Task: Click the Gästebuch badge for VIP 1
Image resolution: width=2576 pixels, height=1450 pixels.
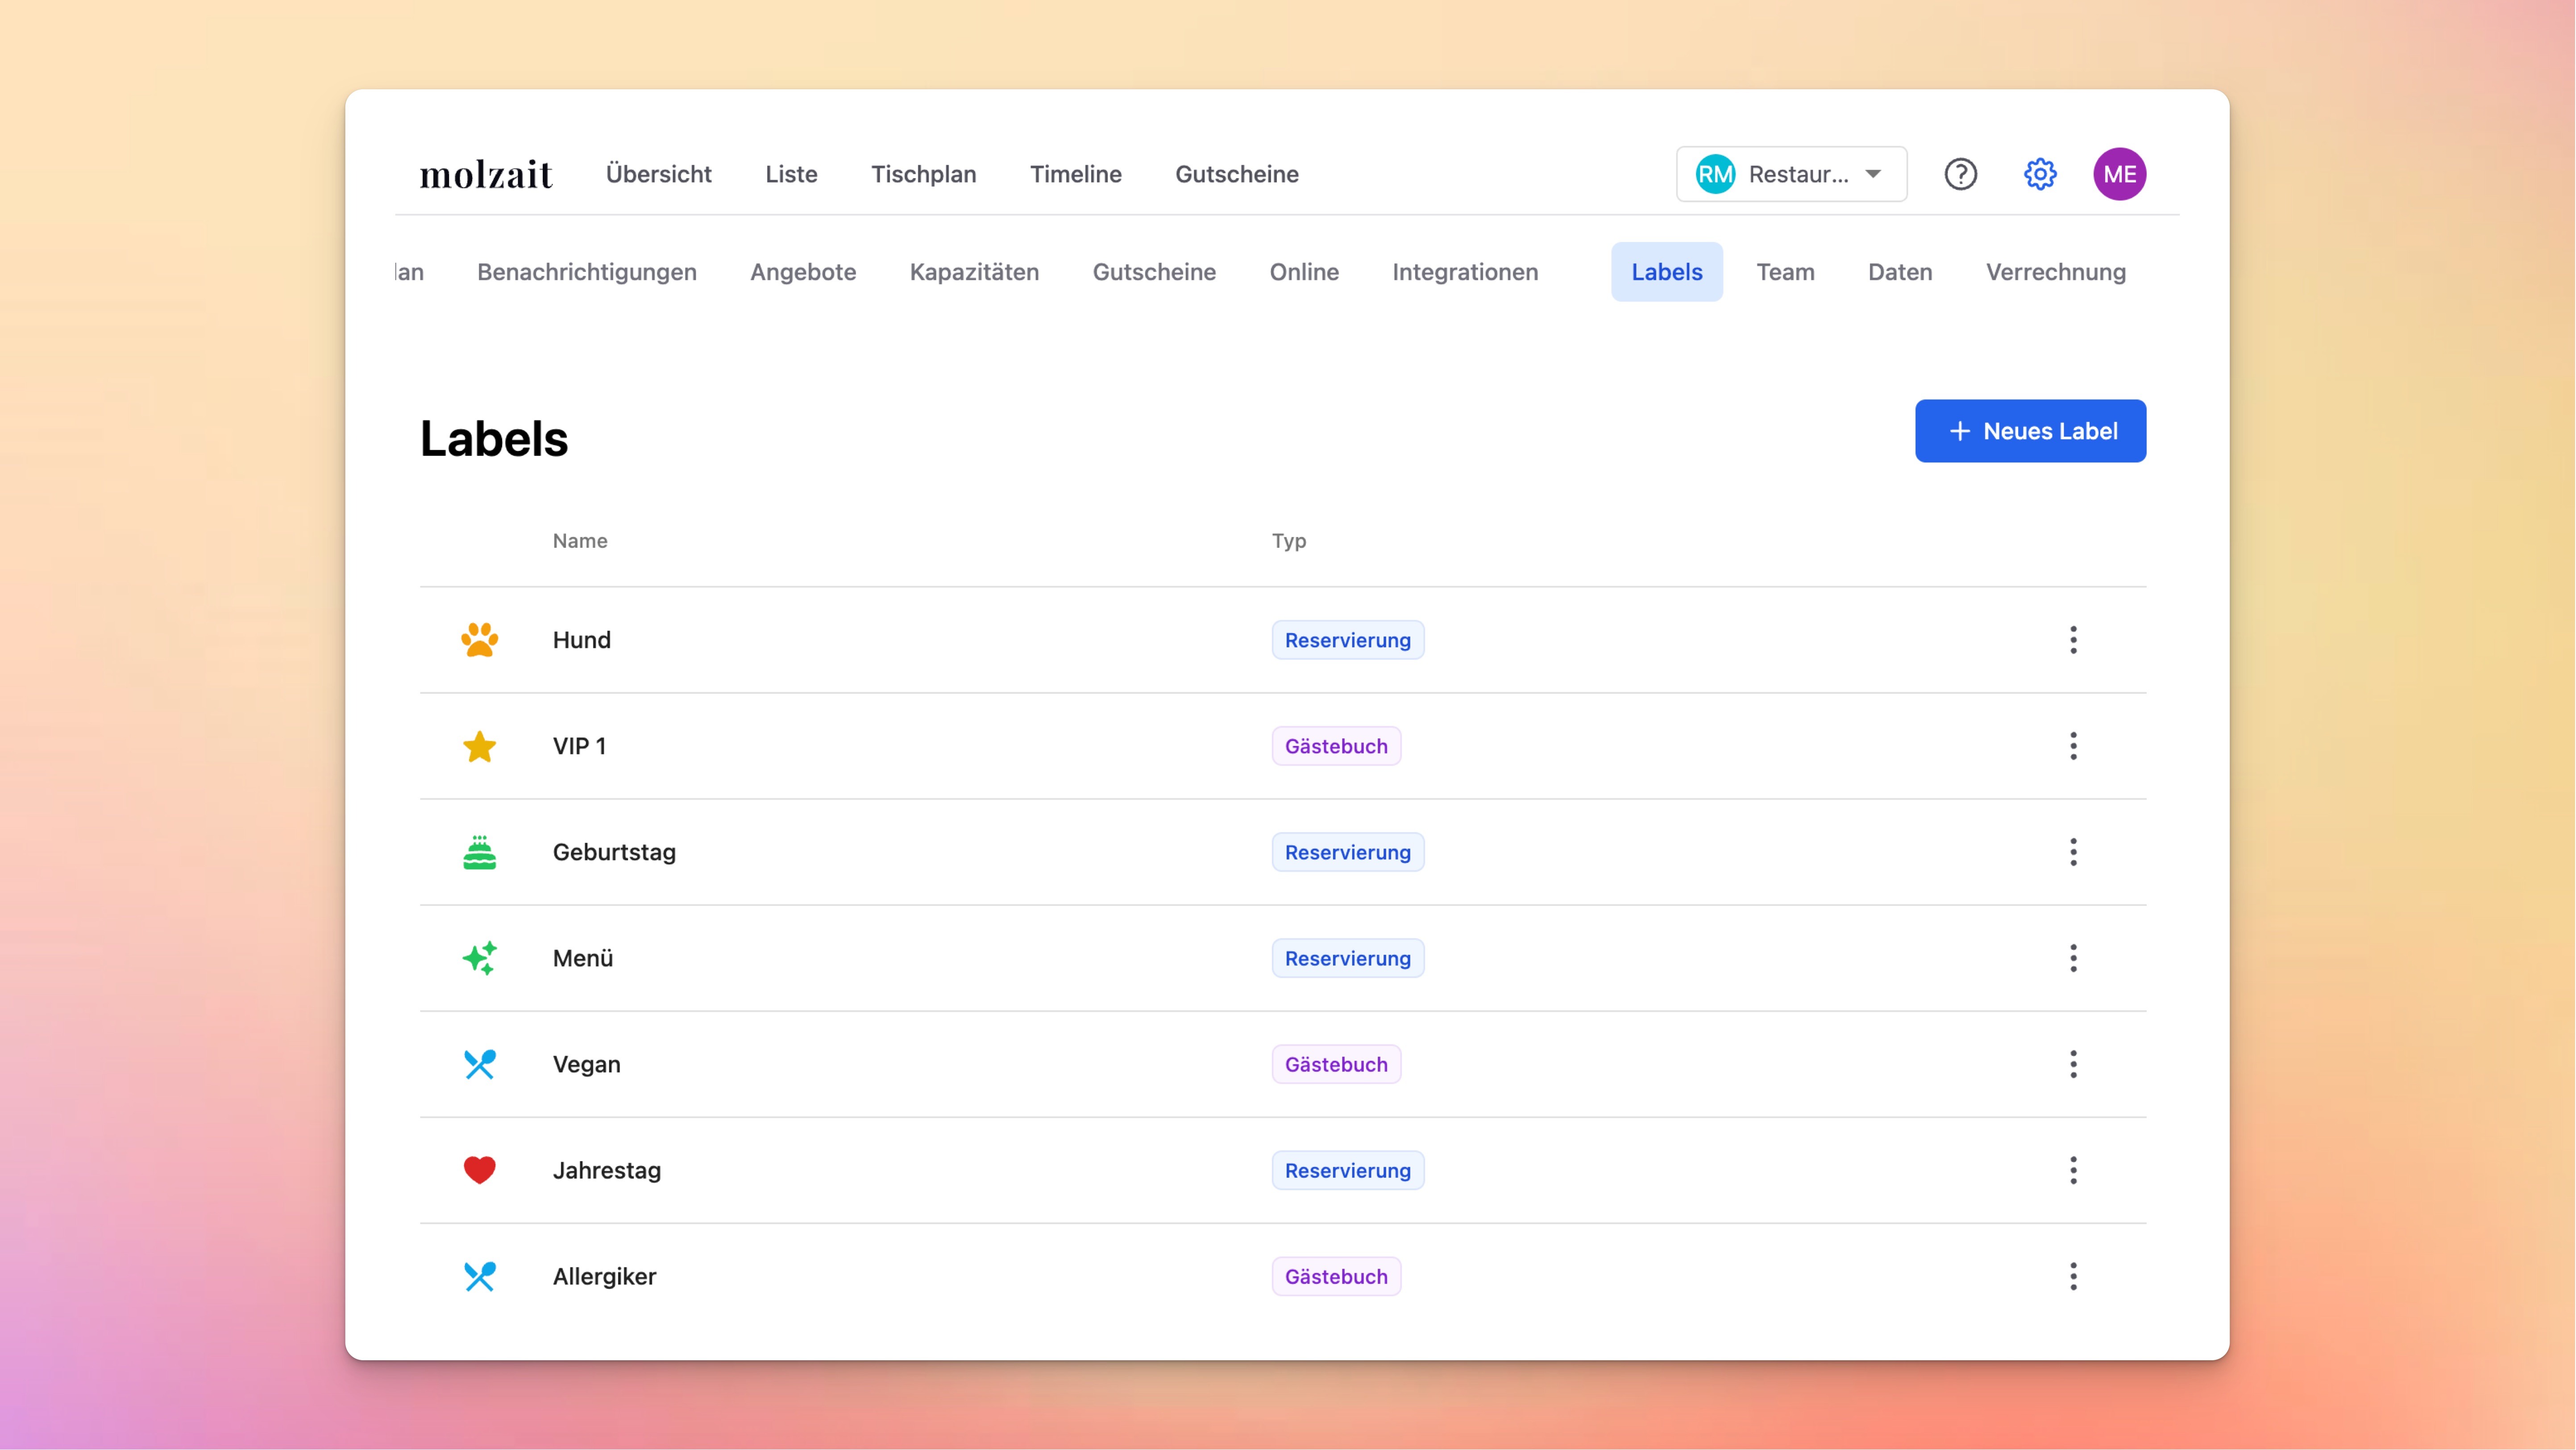Action: 1336,746
